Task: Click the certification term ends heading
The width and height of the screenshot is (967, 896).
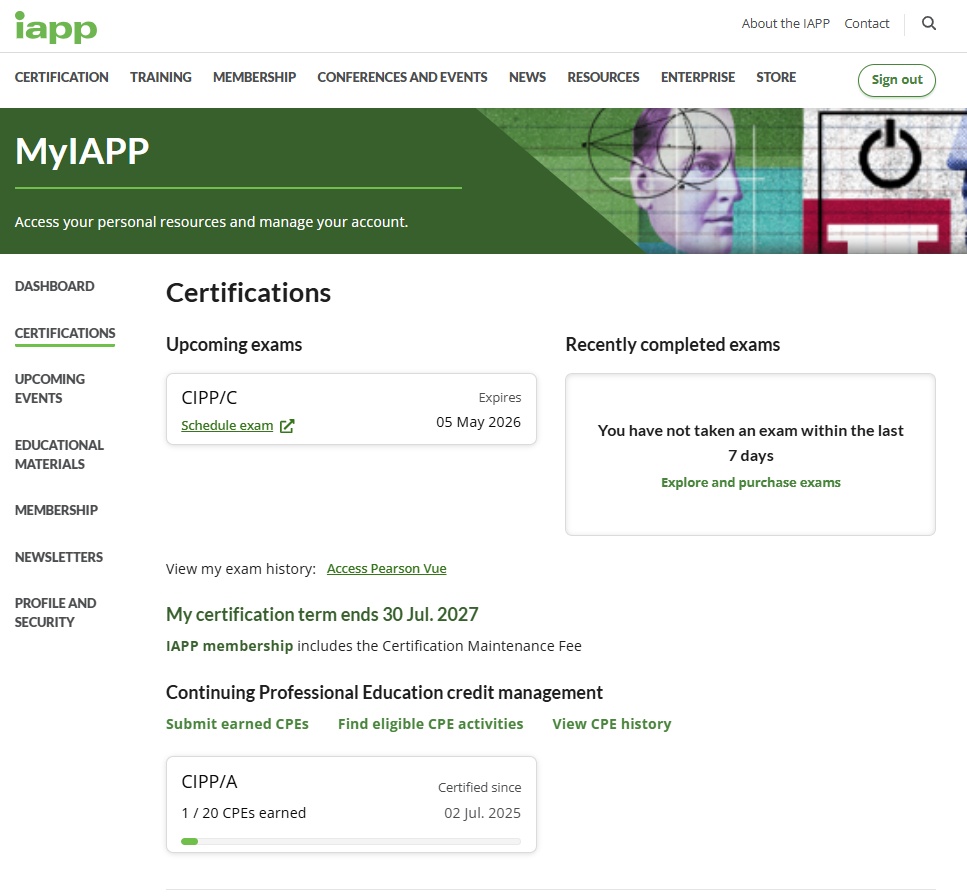Action: pos(322,615)
